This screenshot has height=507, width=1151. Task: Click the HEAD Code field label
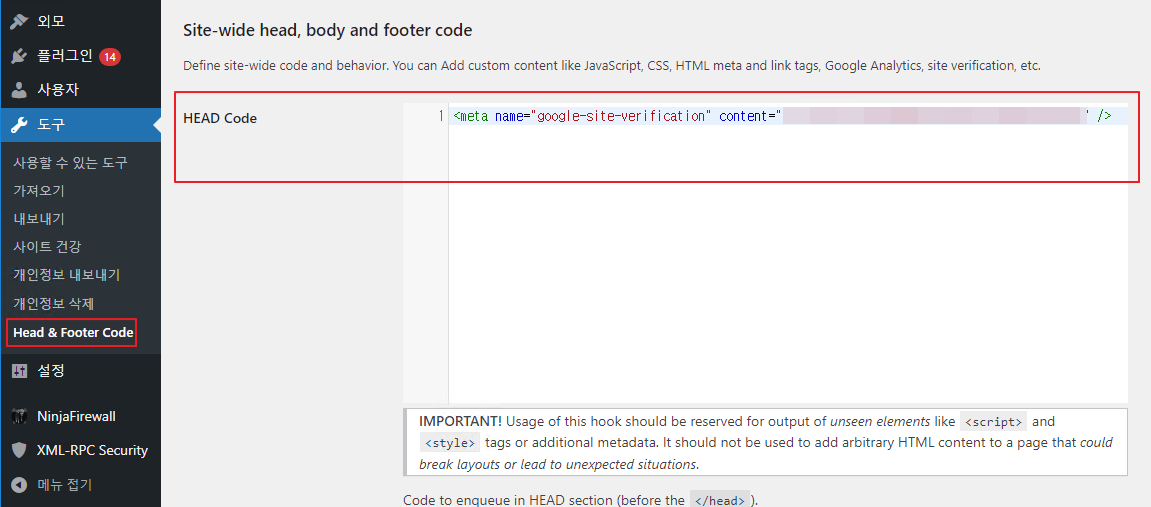pos(220,118)
